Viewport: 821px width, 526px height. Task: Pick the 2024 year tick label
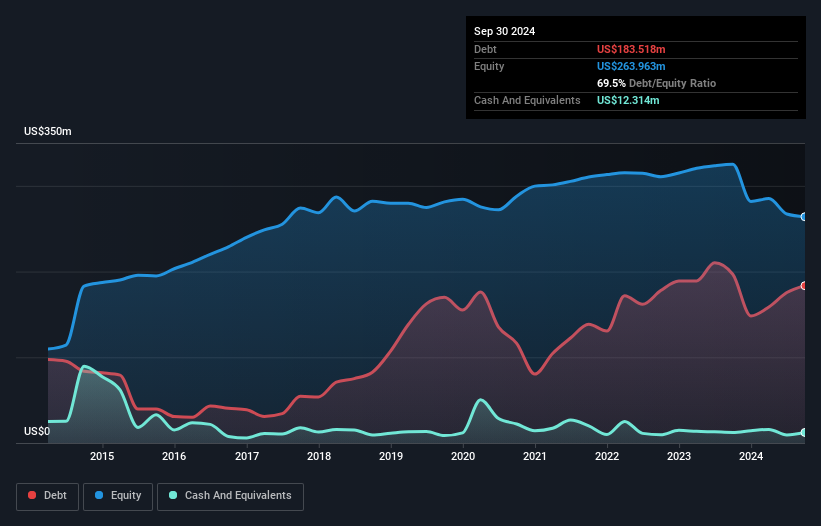pos(751,457)
